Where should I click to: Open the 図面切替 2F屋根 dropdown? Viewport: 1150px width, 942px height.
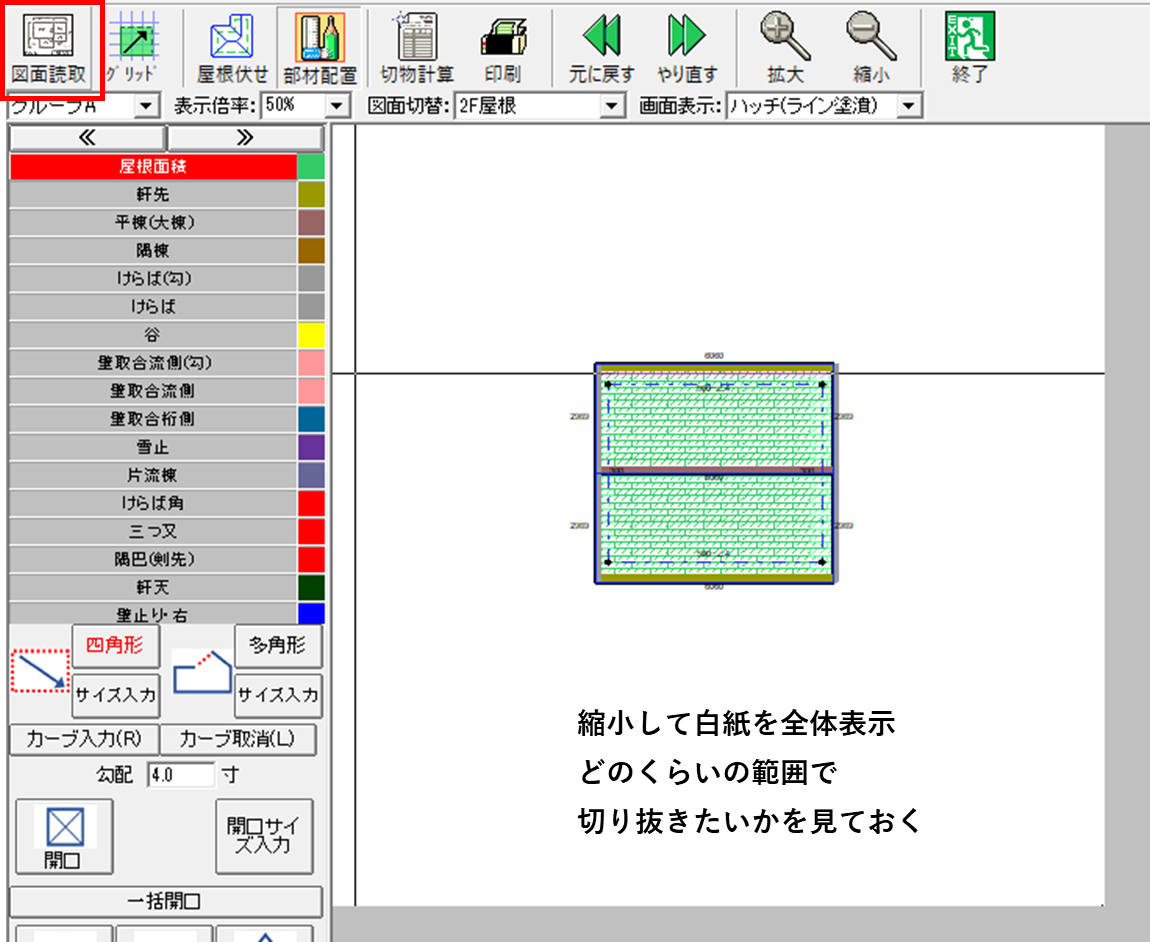(x=612, y=105)
